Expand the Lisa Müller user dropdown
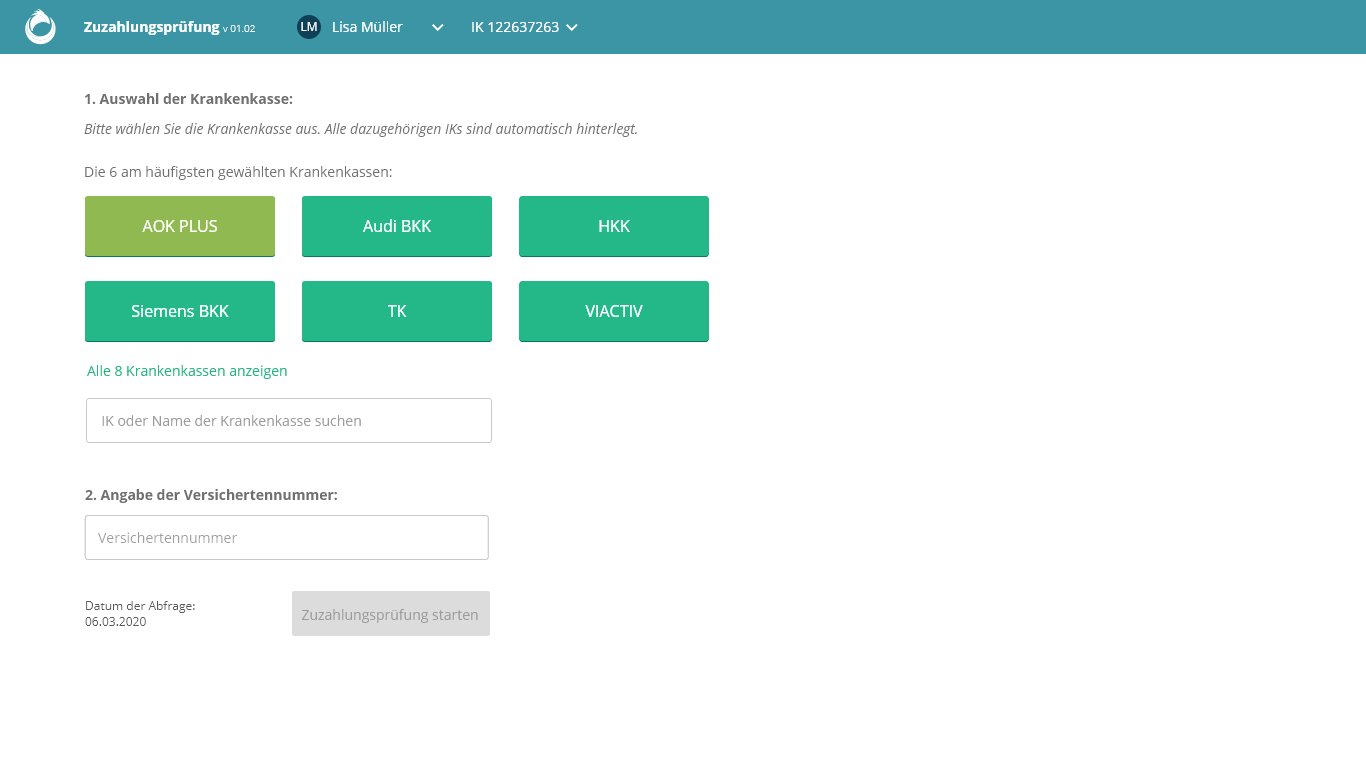 (437, 28)
